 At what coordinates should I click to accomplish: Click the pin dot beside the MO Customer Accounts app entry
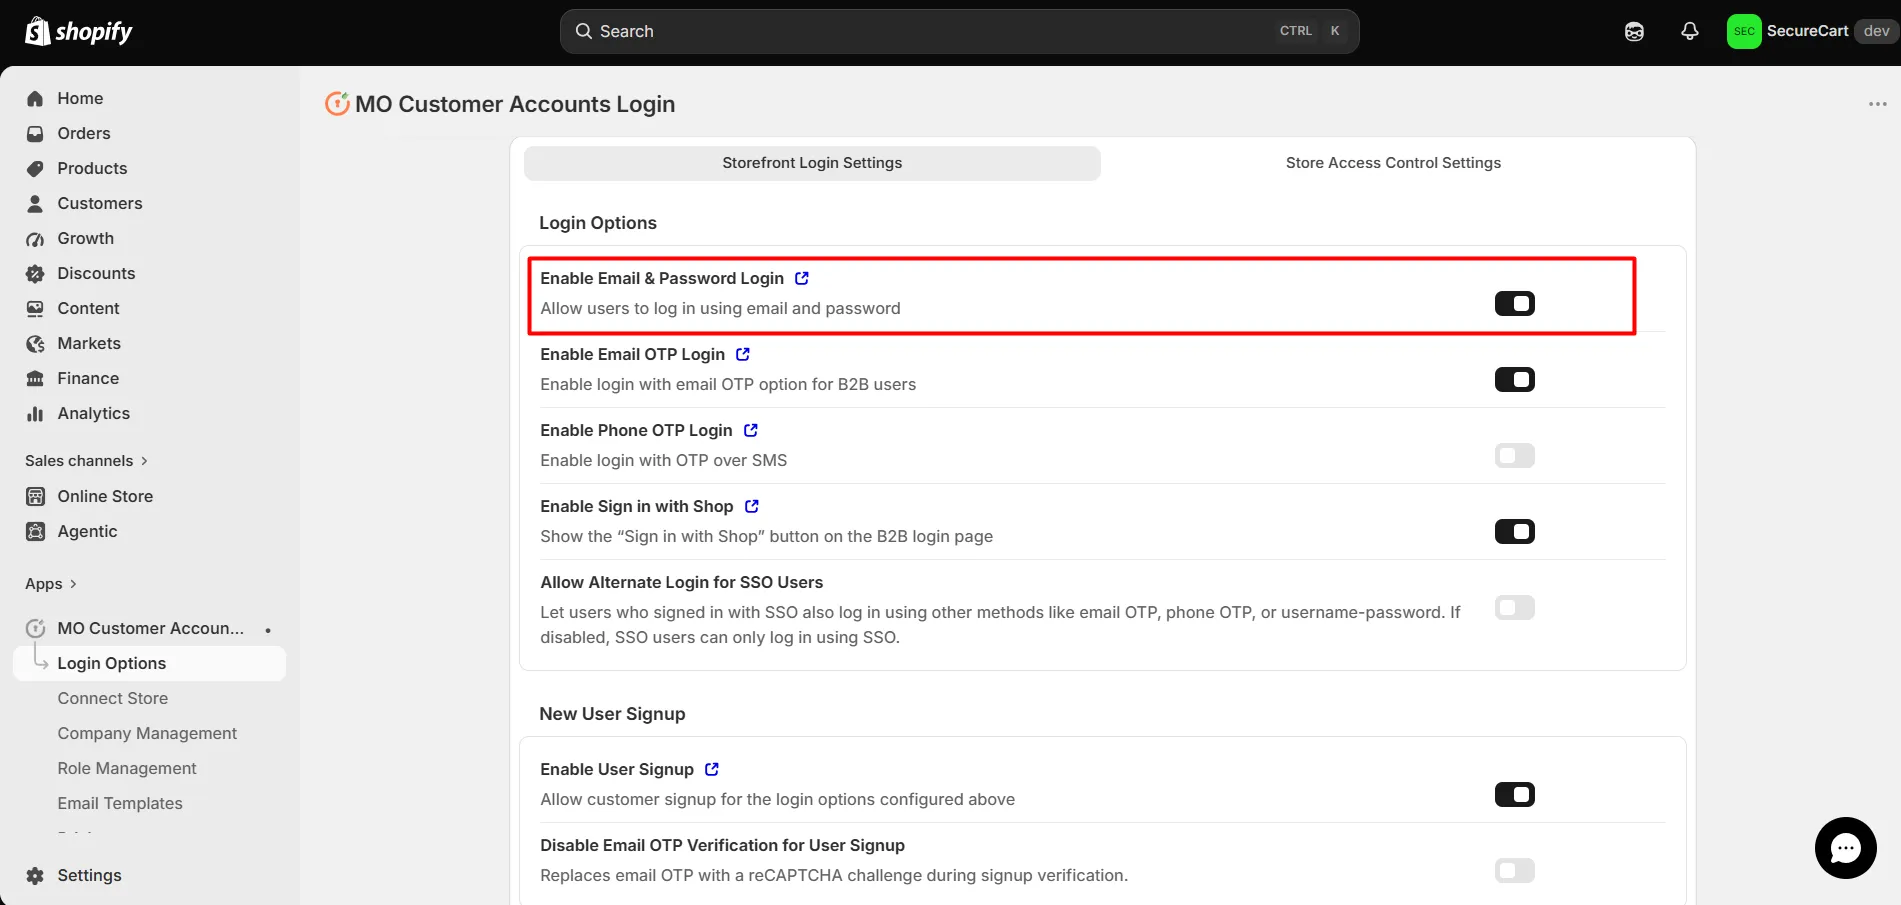click(x=268, y=630)
